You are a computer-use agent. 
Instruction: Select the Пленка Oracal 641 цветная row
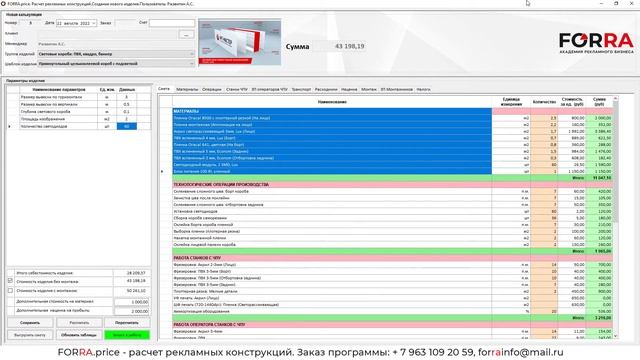tap(392, 144)
